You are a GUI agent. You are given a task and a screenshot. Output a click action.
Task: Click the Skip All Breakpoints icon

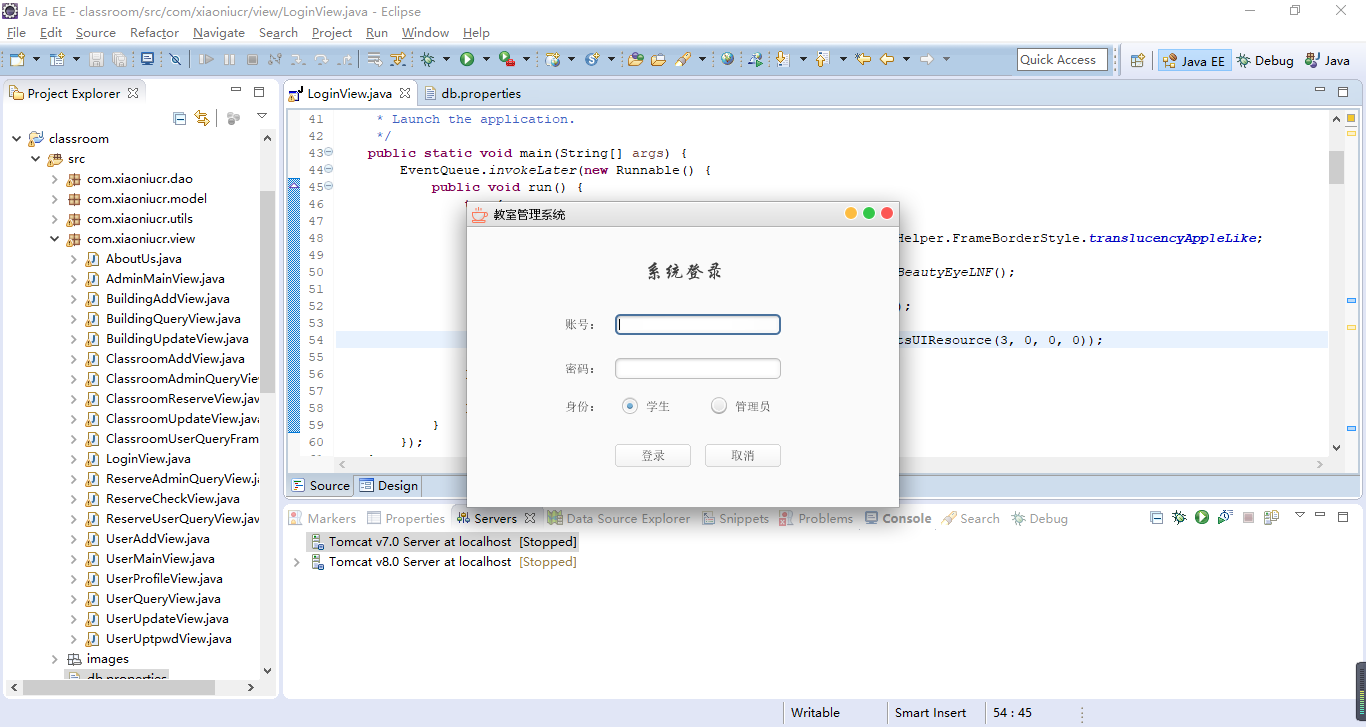175,60
